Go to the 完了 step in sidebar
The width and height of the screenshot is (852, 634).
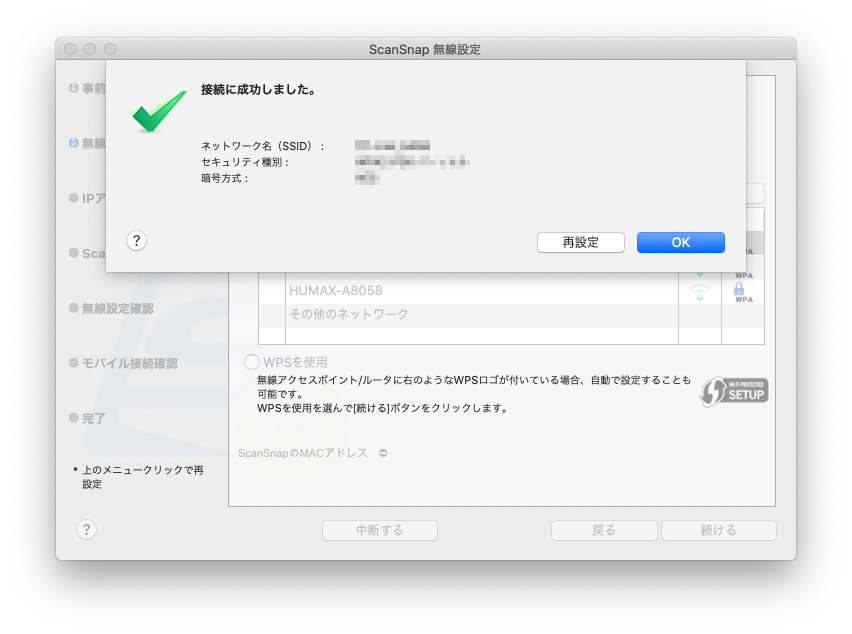pos(87,418)
